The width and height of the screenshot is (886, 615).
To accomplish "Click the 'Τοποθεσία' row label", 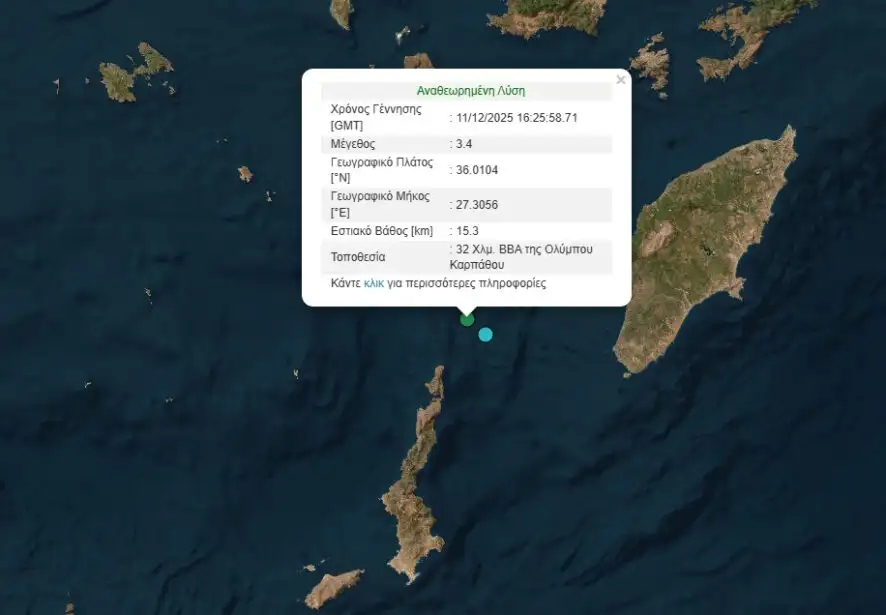I will (x=358, y=257).
